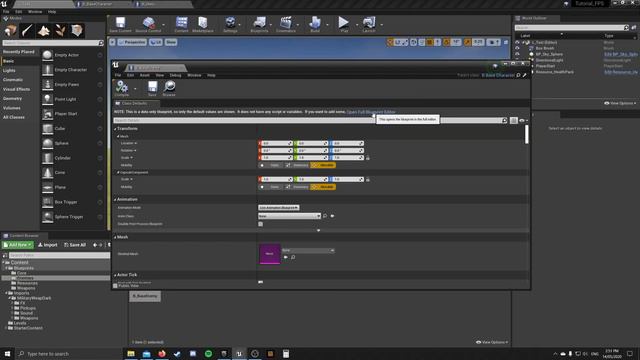Open Debug menu in blueprint editor window
The height and width of the screenshot is (360, 640).
coord(175,75)
